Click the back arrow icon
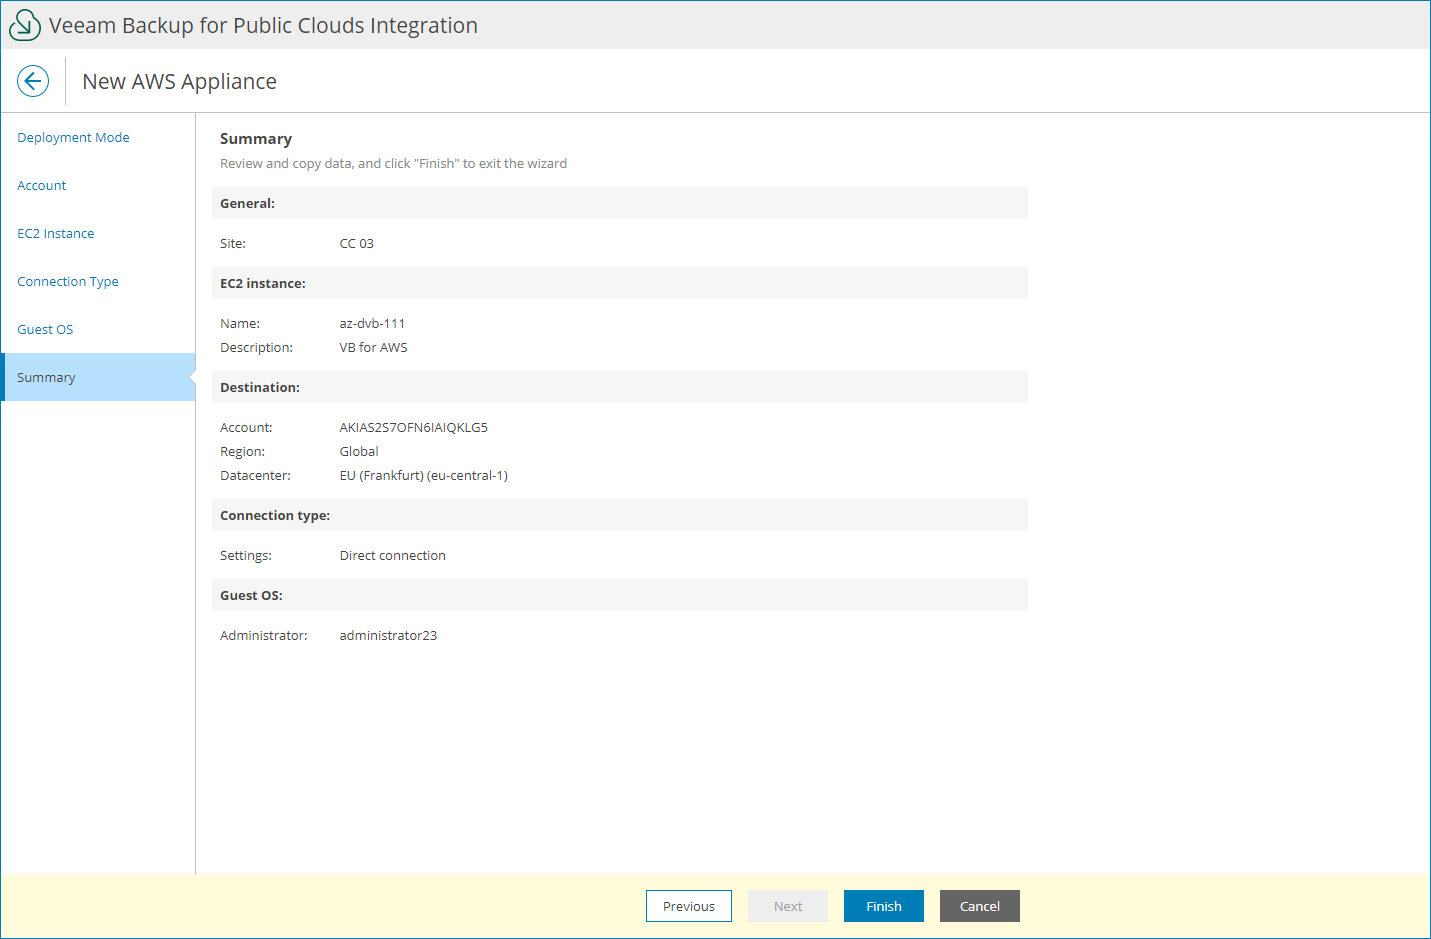This screenshot has width=1431, height=939. [x=33, y=81]
